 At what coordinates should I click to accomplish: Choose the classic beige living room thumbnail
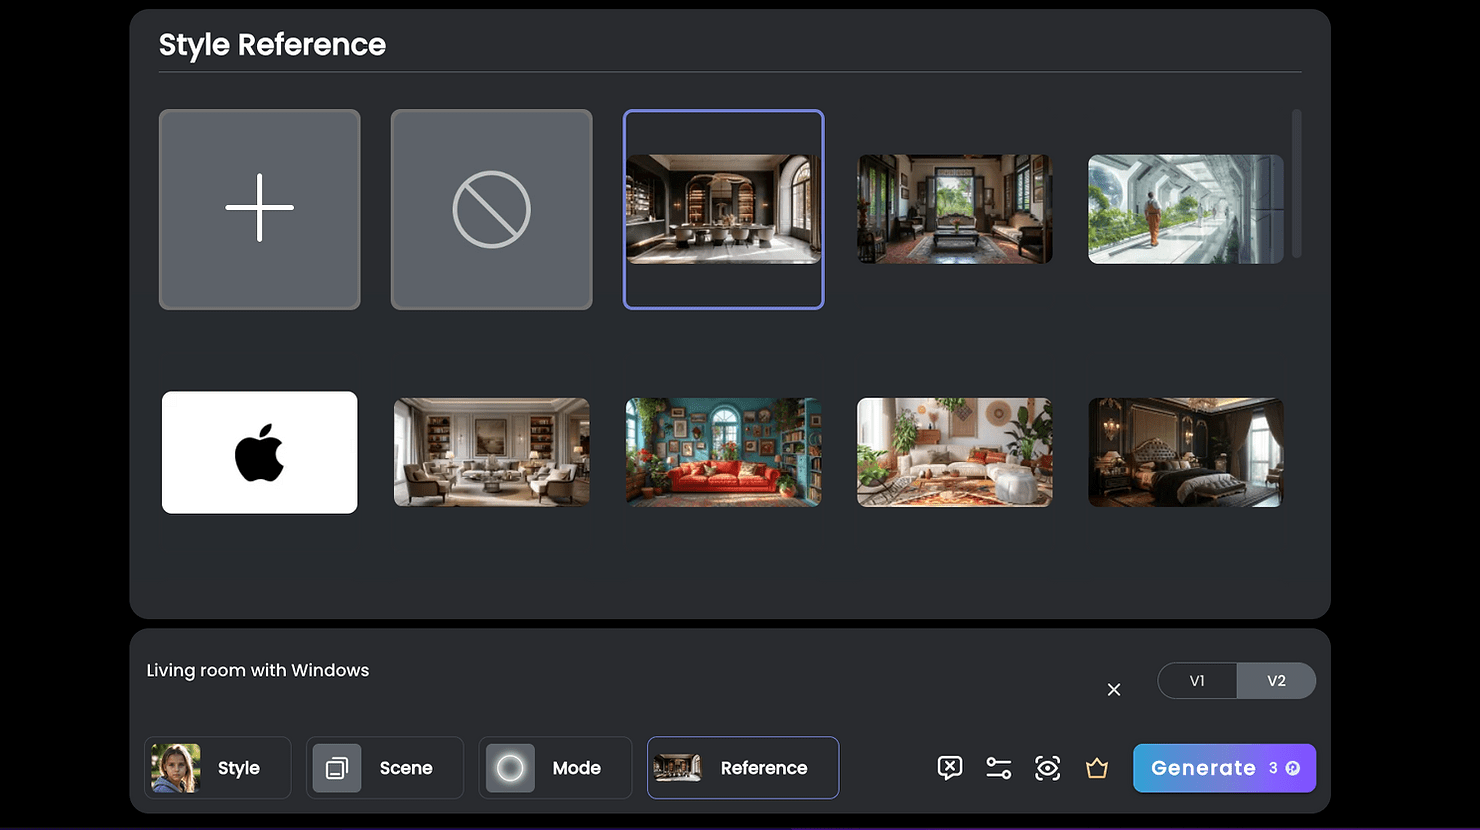(x=491, y=452)
